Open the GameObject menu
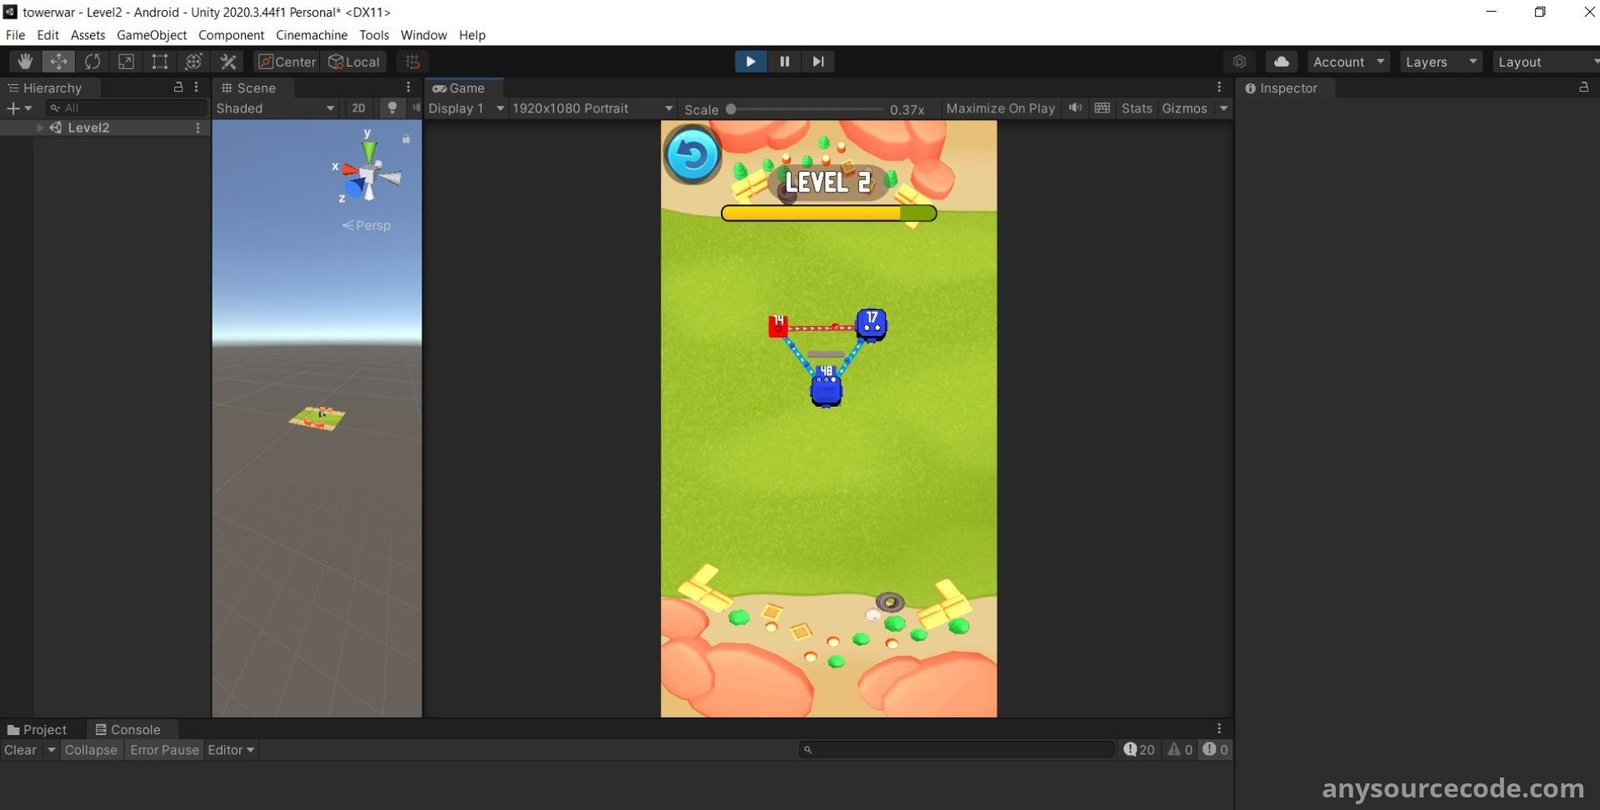Image resolution: width=1600 pixels, height=810 pixels. click(151, 35)
